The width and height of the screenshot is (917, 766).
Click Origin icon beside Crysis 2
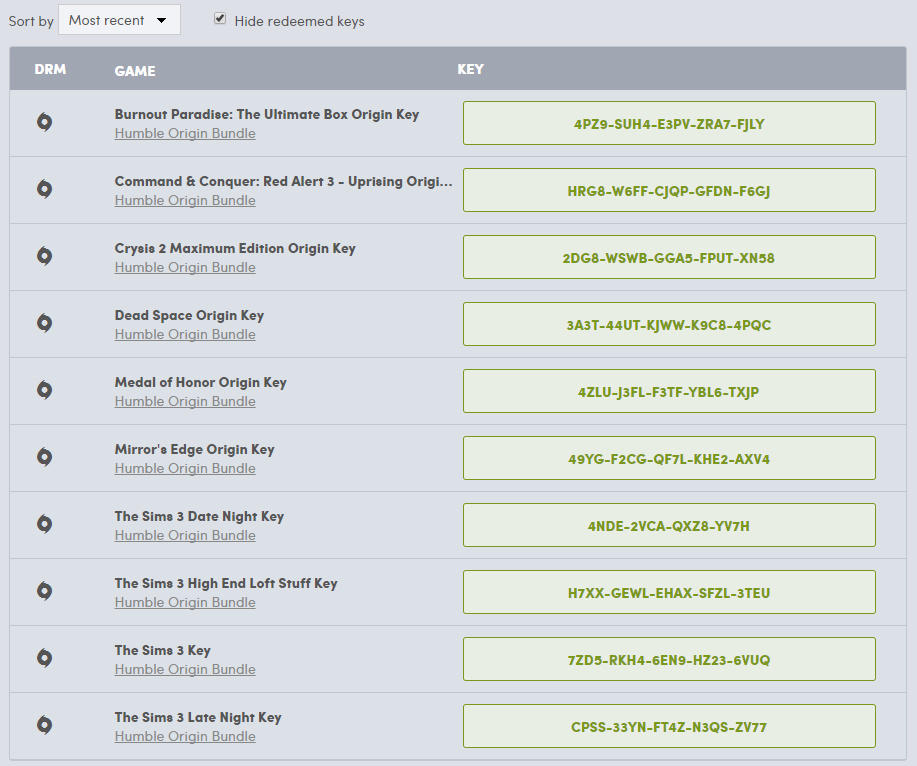click(44, 256)
